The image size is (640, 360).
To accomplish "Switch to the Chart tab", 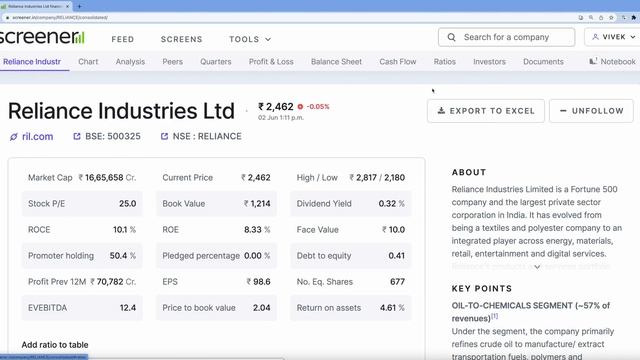I will pyautogui.click(x=88, y=62).
